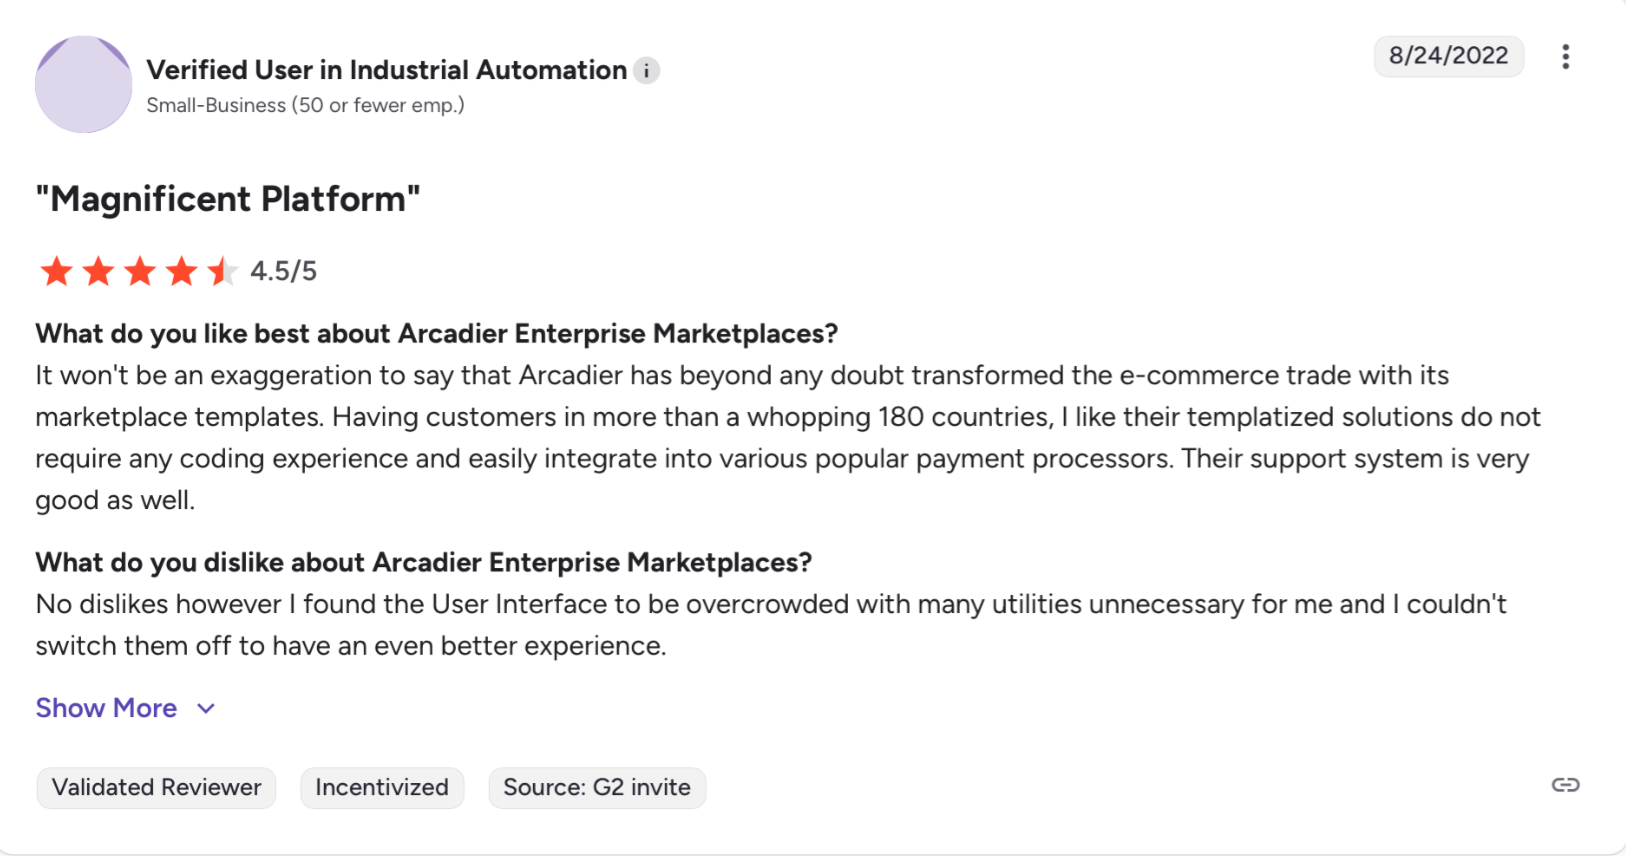The width and height of the screenshot is (1626, 856).
Task: Click Verified User in Industrial Automation name
Action: 386,70
